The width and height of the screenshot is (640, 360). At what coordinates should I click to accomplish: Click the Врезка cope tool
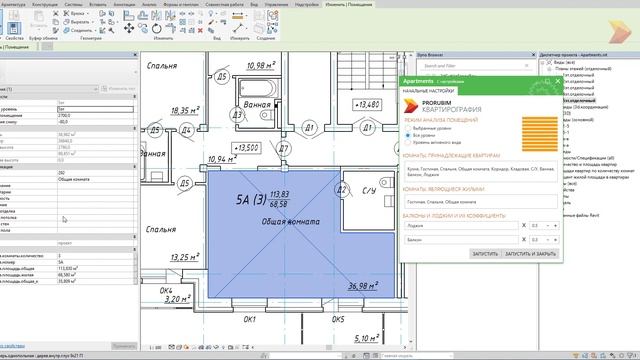point(76,13)
